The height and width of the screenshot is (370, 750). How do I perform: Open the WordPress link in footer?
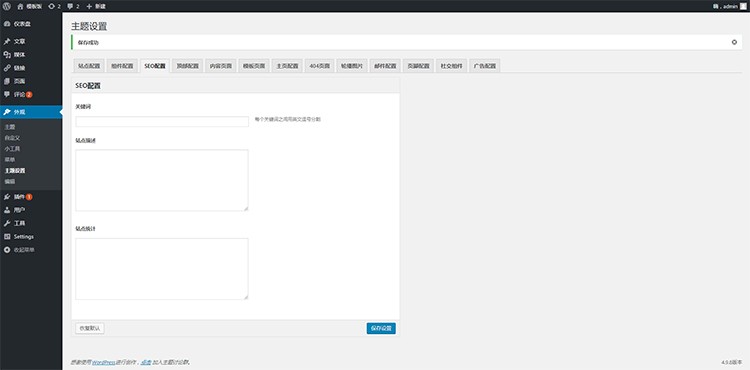coord(103,362)
